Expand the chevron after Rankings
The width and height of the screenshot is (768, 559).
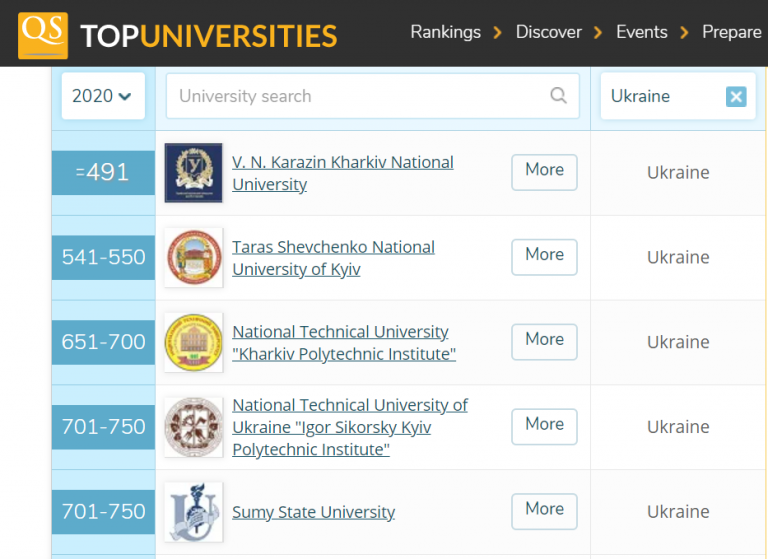[498, 33]
